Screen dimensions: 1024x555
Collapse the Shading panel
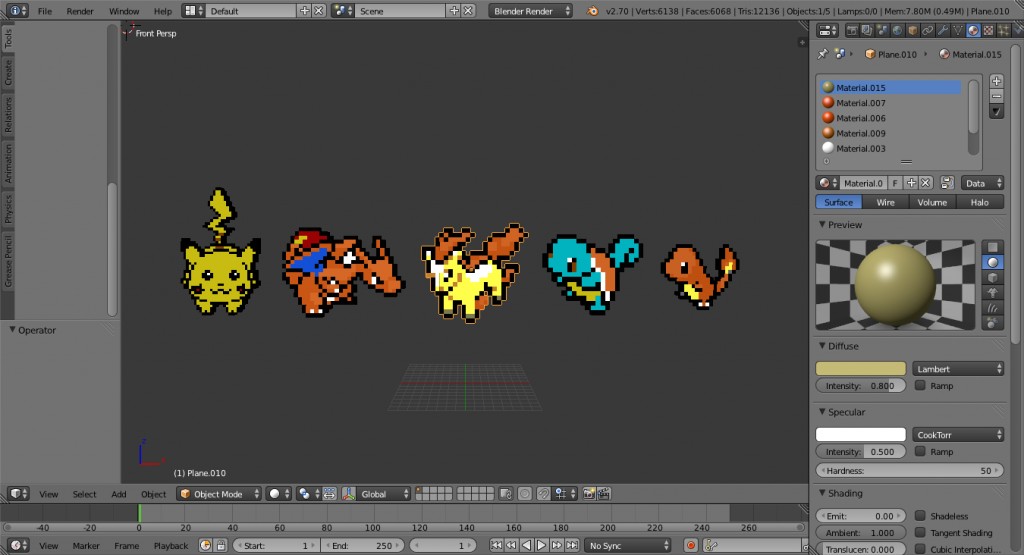click(x=822, y=493)
